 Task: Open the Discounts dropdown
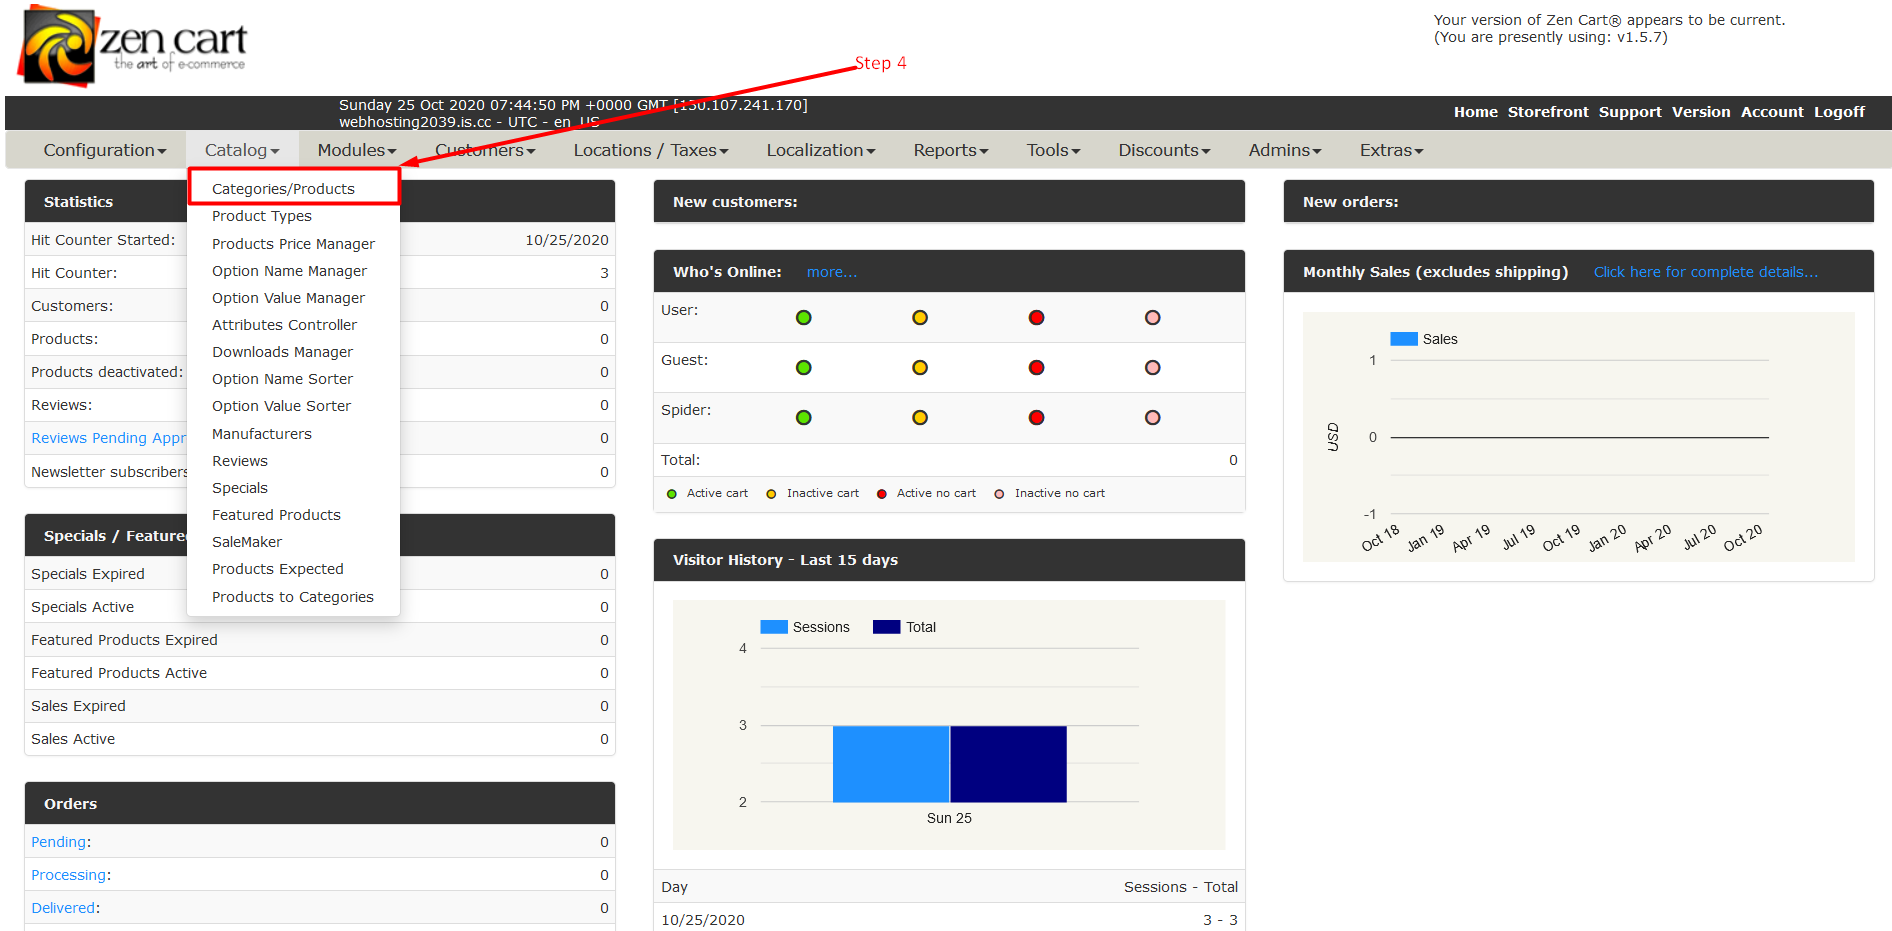[1165, 150]
